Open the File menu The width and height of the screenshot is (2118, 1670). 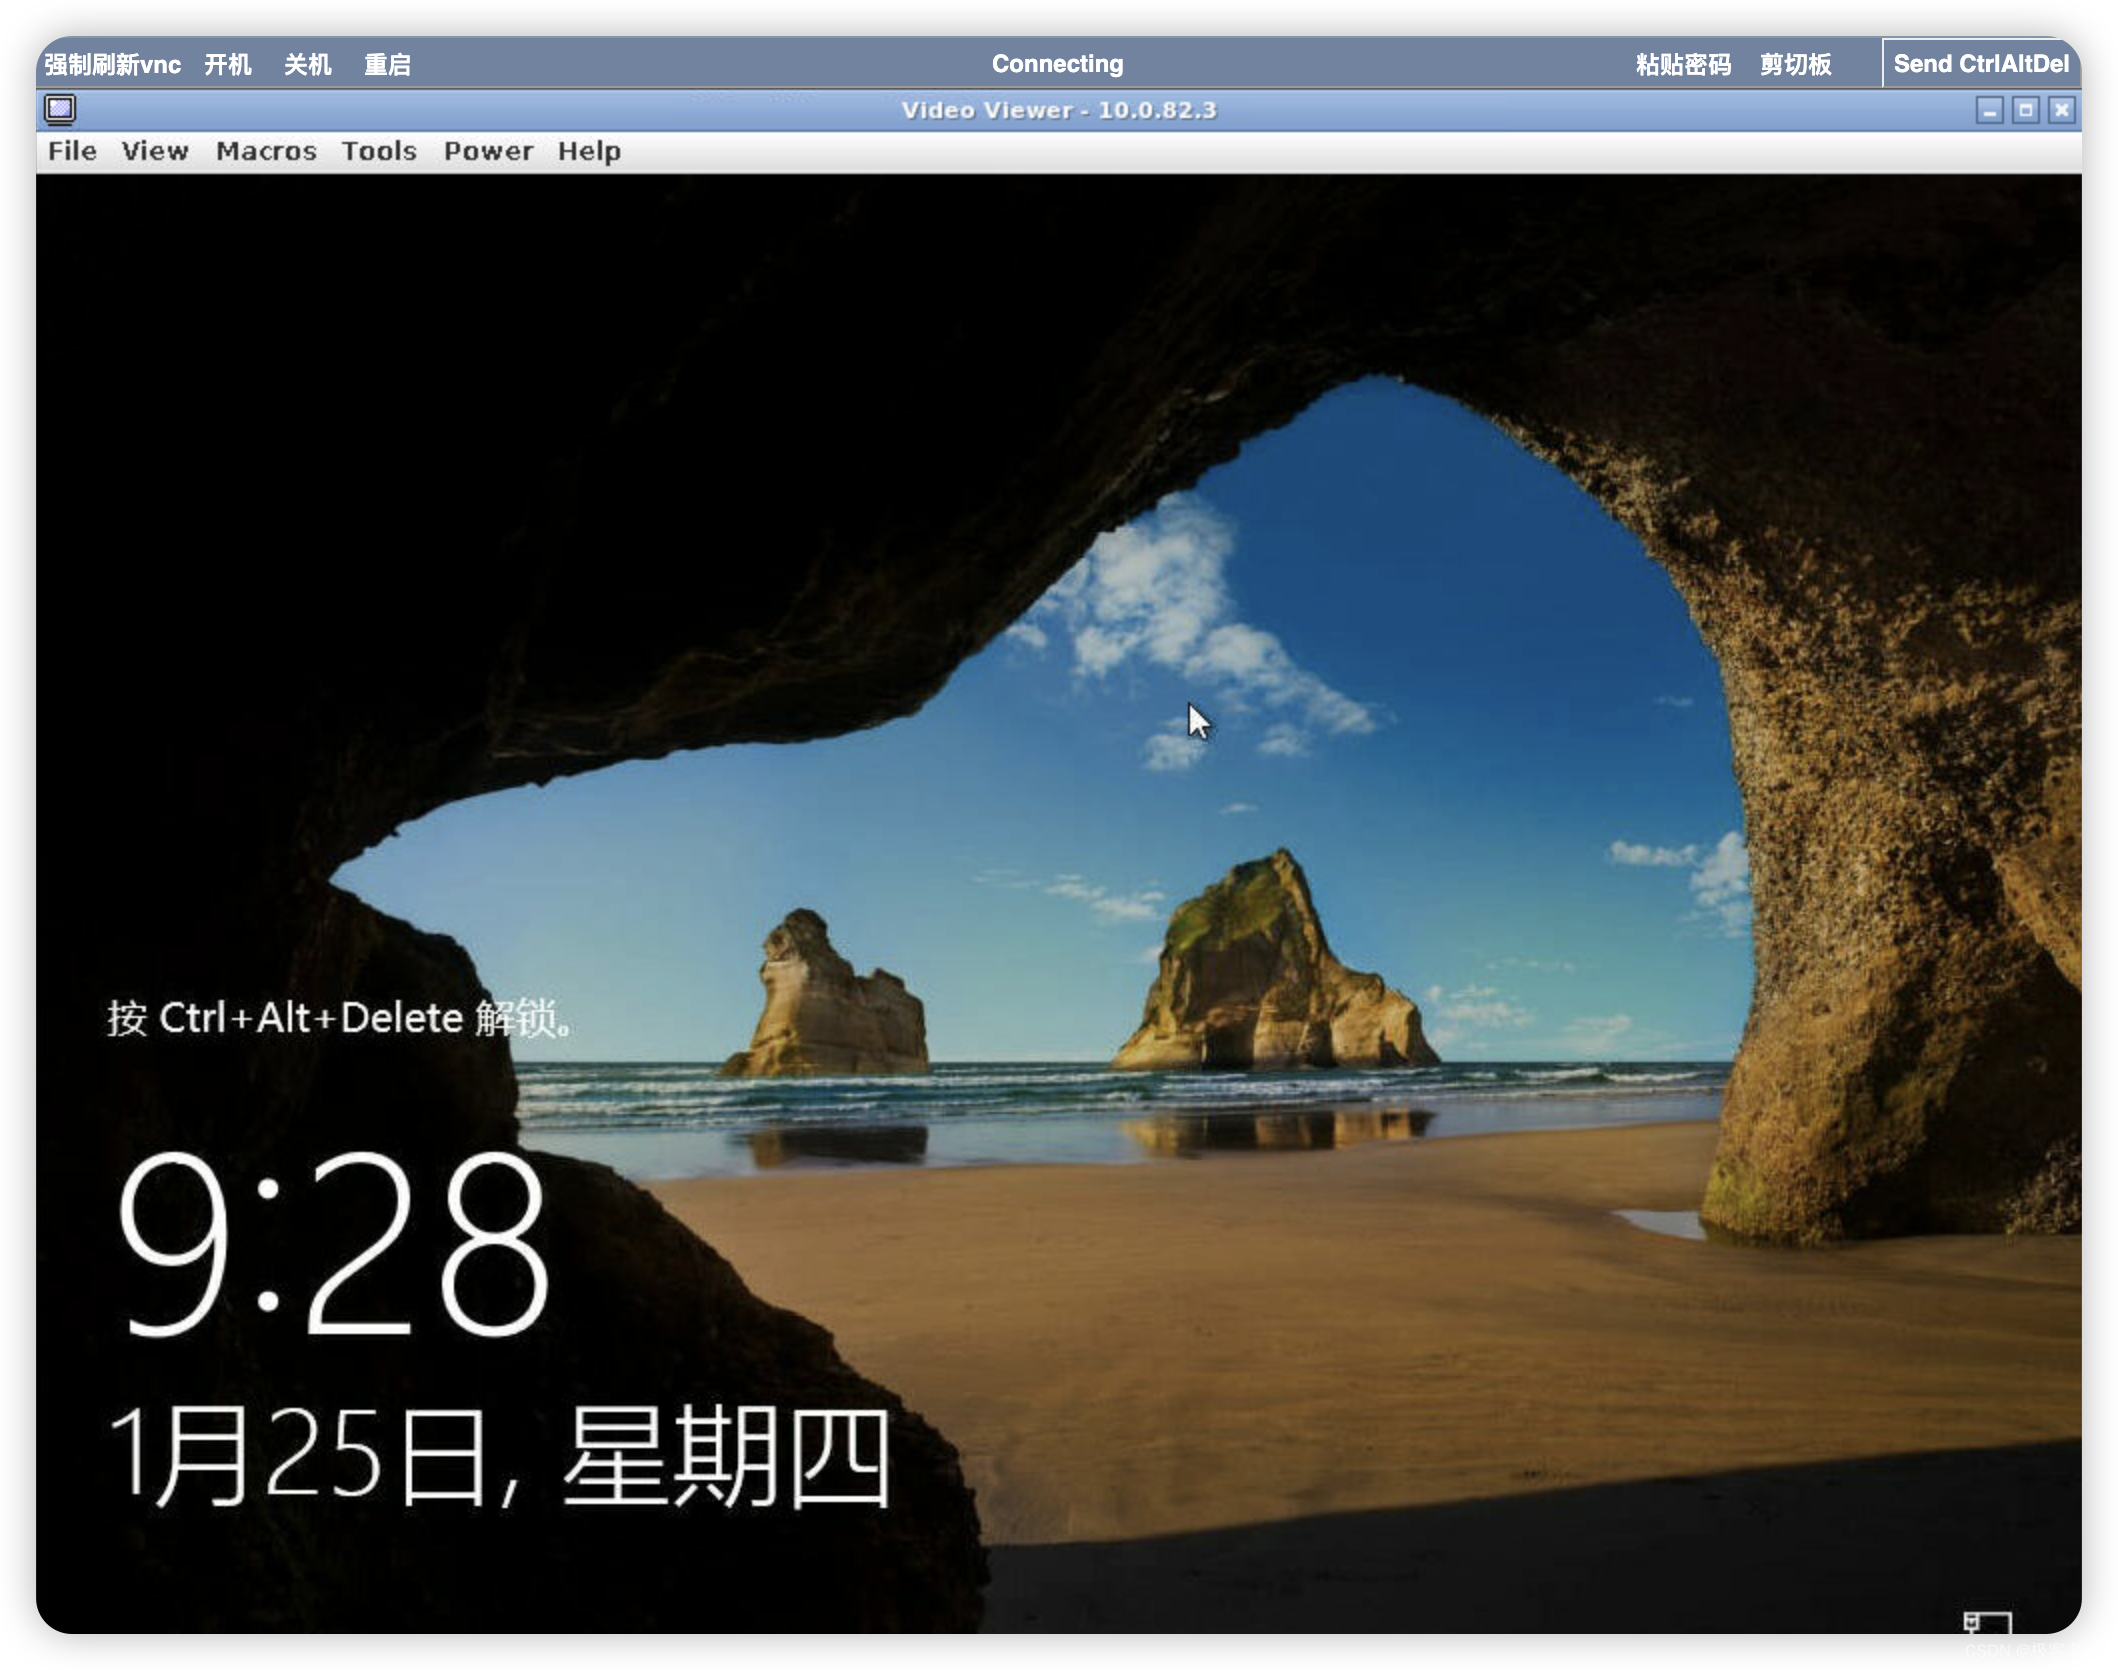pos(71,151)
